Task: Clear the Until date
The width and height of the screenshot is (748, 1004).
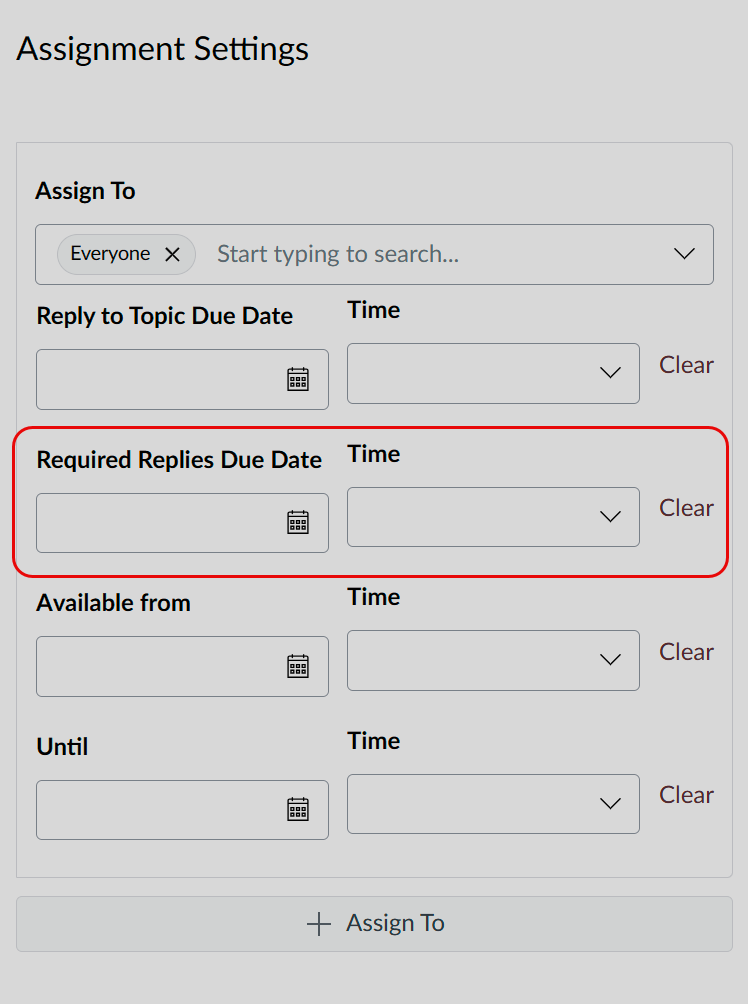Action: click(687, 795)
